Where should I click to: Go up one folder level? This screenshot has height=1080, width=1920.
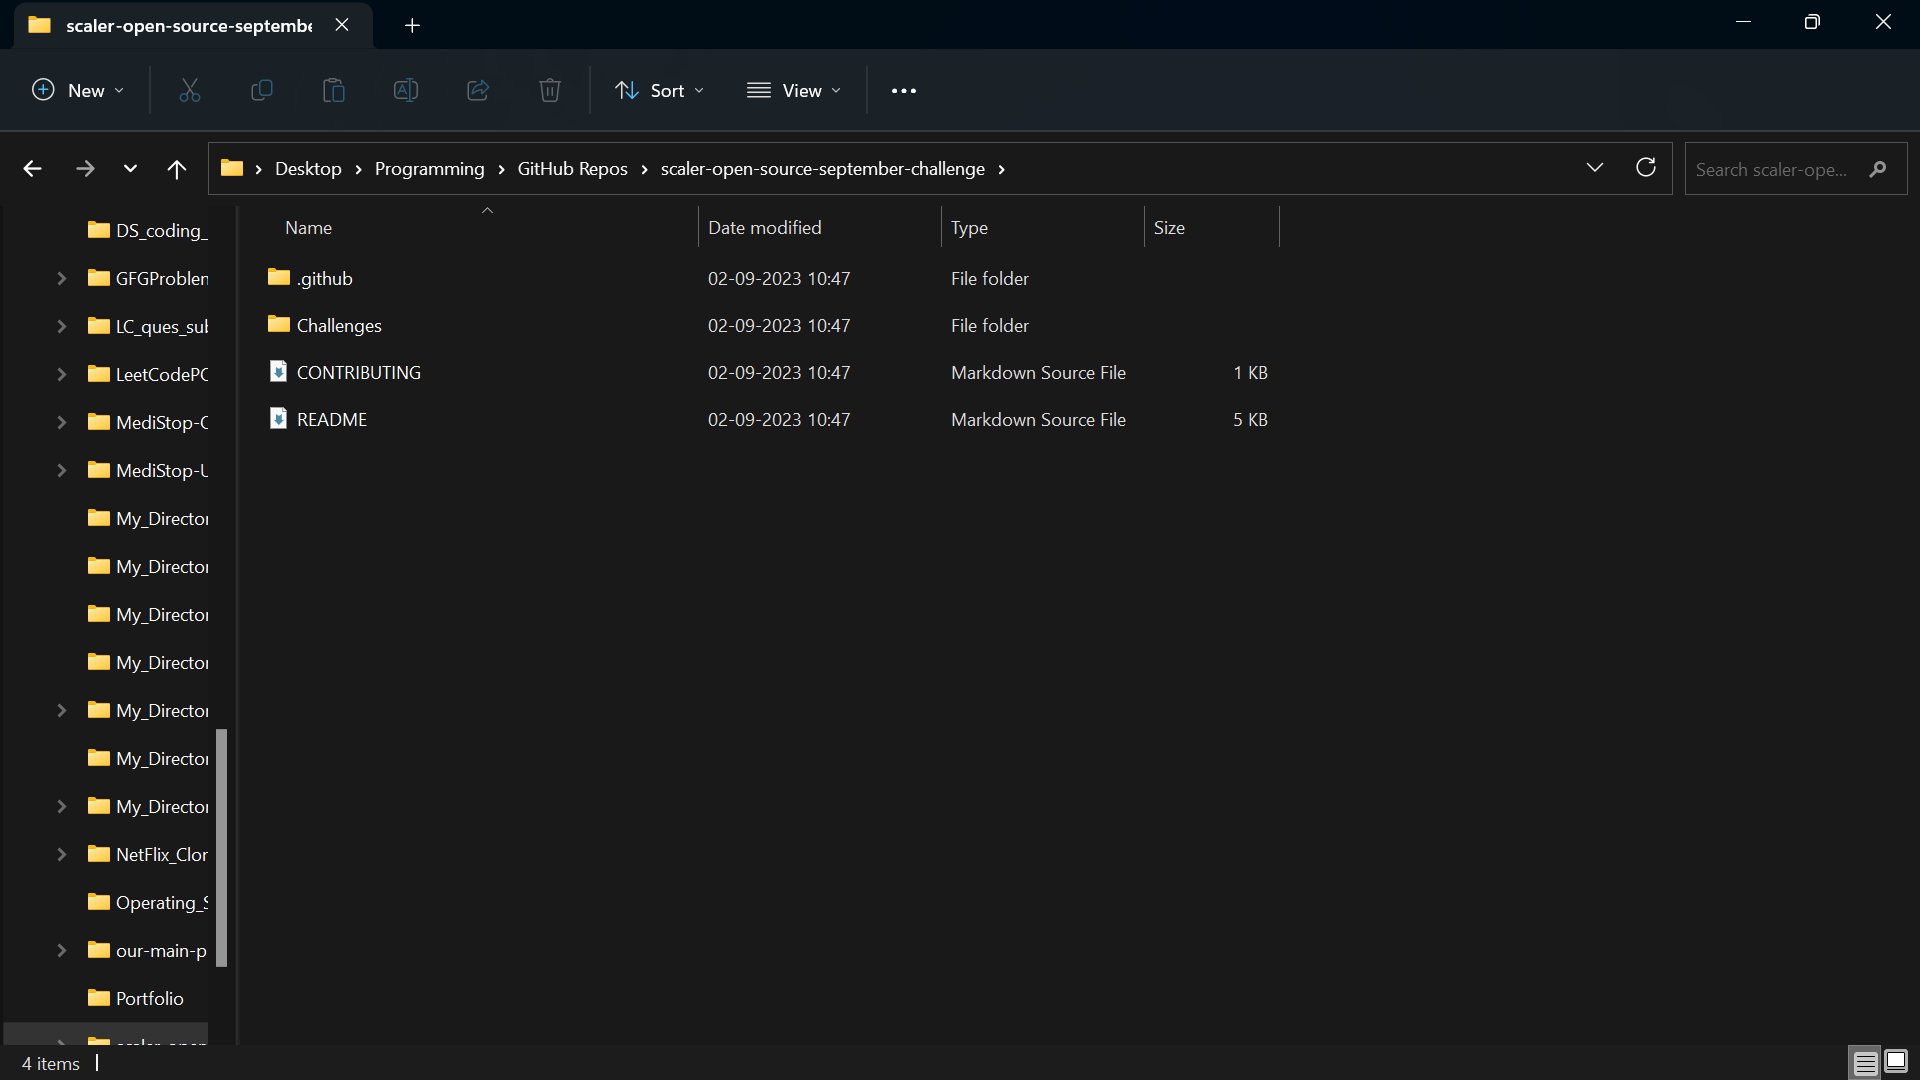pyautogui.click(x=176, y=168)
